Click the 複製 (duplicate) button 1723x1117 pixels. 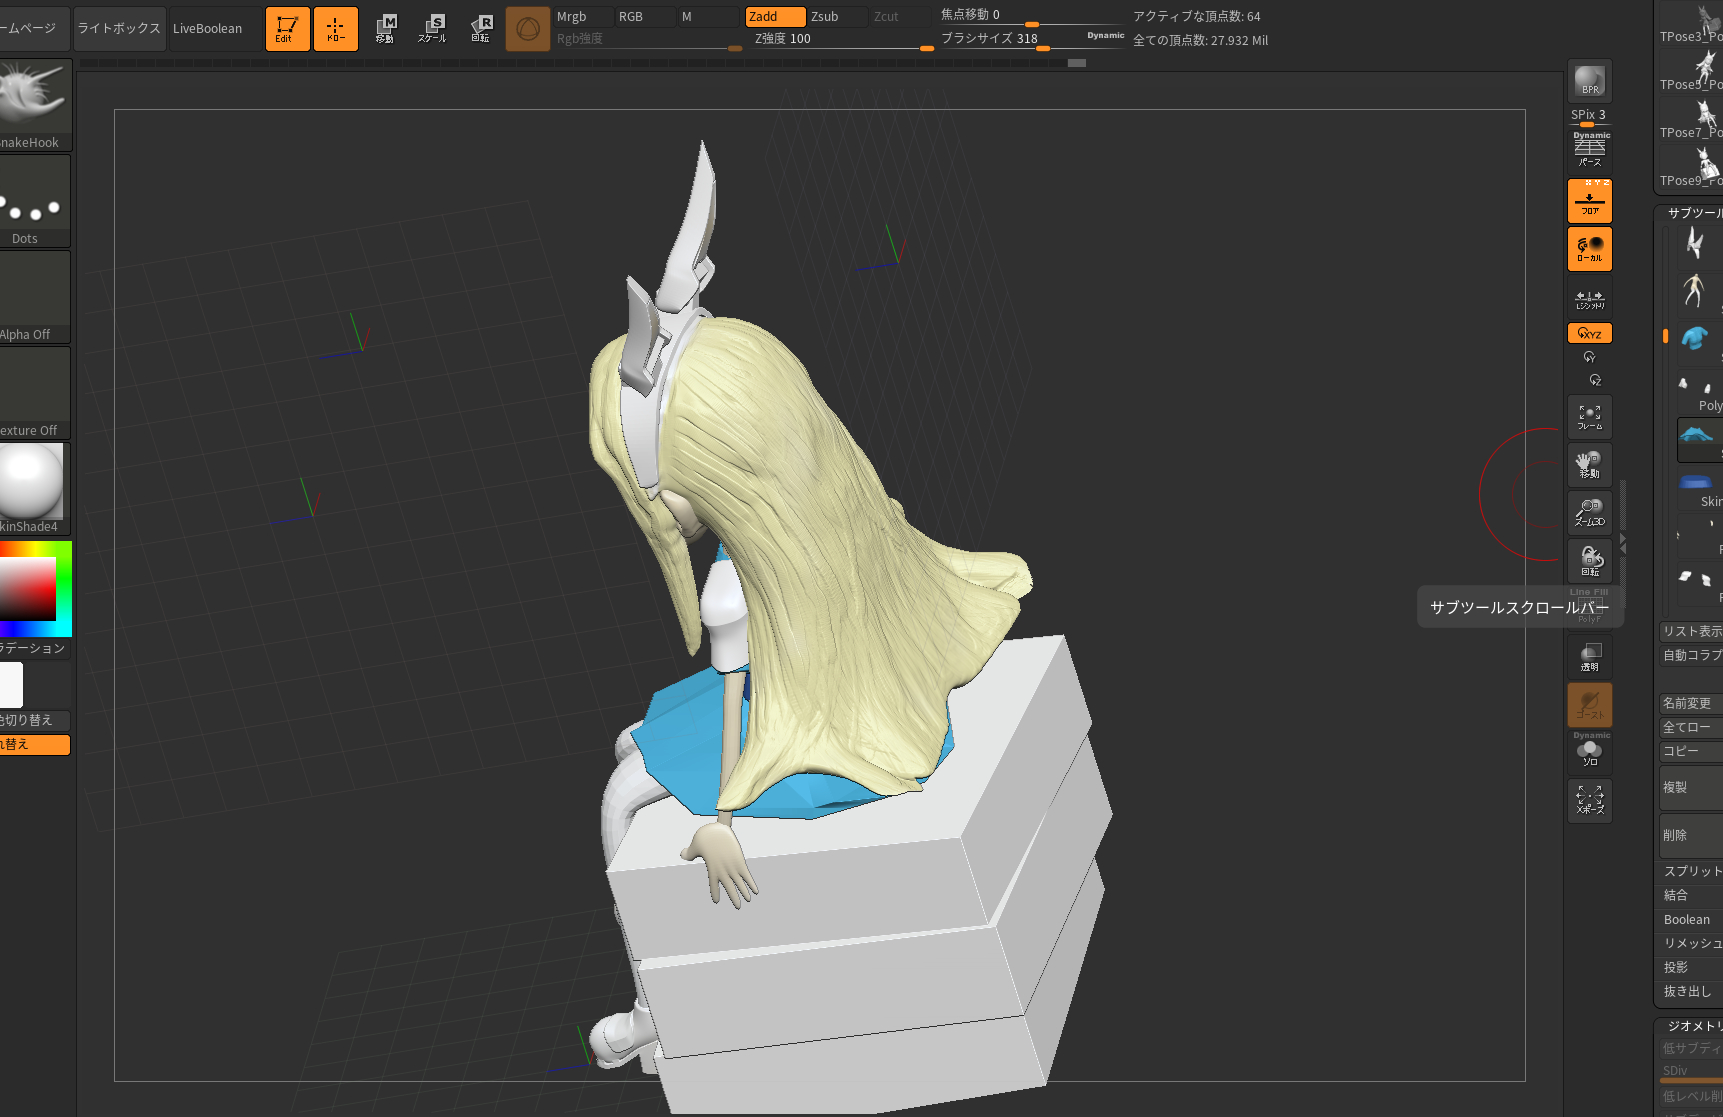(x=1691, y=788)
